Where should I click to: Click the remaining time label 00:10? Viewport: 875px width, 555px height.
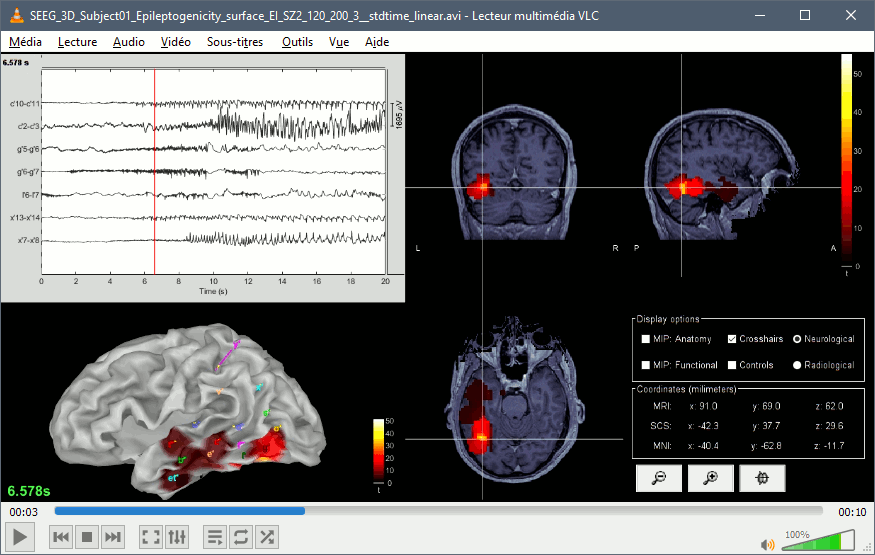852,511
